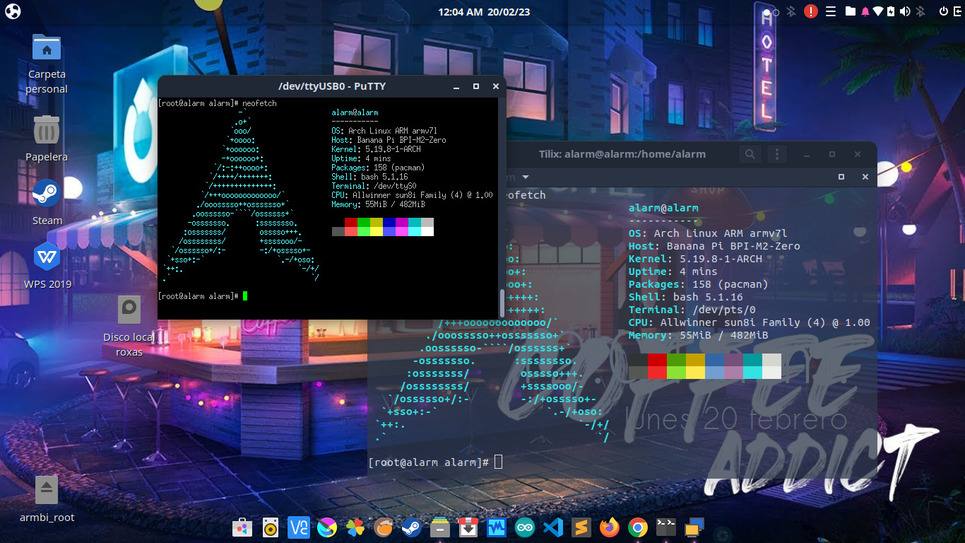Viewport: 965px width, 543px height.
Task: Select 'OS: Arch Linux ARM armv7l' in PuTTY
Action: click(x=384, y=131)
